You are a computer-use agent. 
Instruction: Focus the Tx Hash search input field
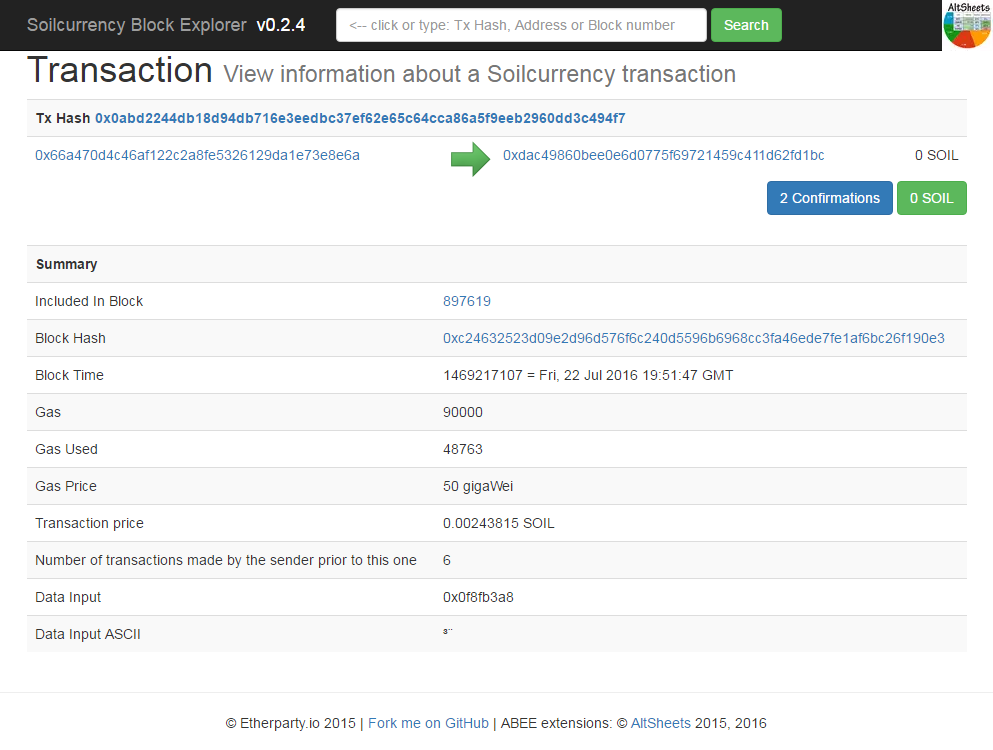(x=521, y=25)
